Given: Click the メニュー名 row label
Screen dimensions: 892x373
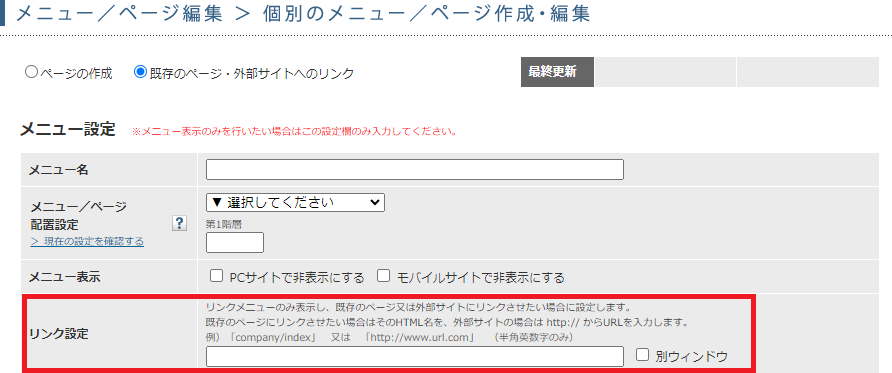Looking at the screenshot, I should coord(59,169).
